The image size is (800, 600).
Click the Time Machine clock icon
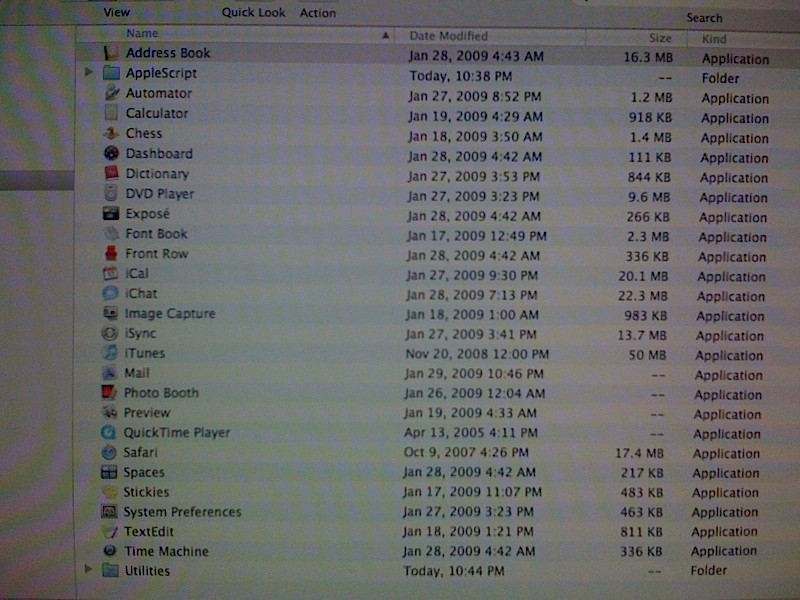(x=109, y=551)
